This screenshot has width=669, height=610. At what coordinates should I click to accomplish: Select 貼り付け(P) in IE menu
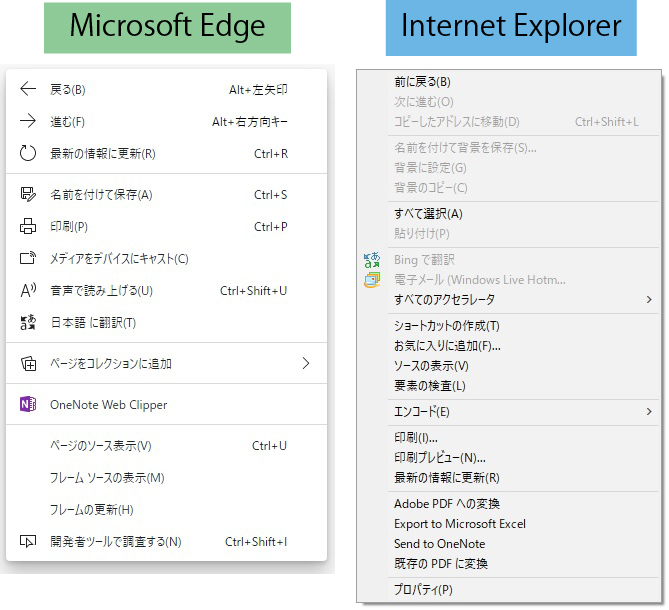tap(509, 233)
